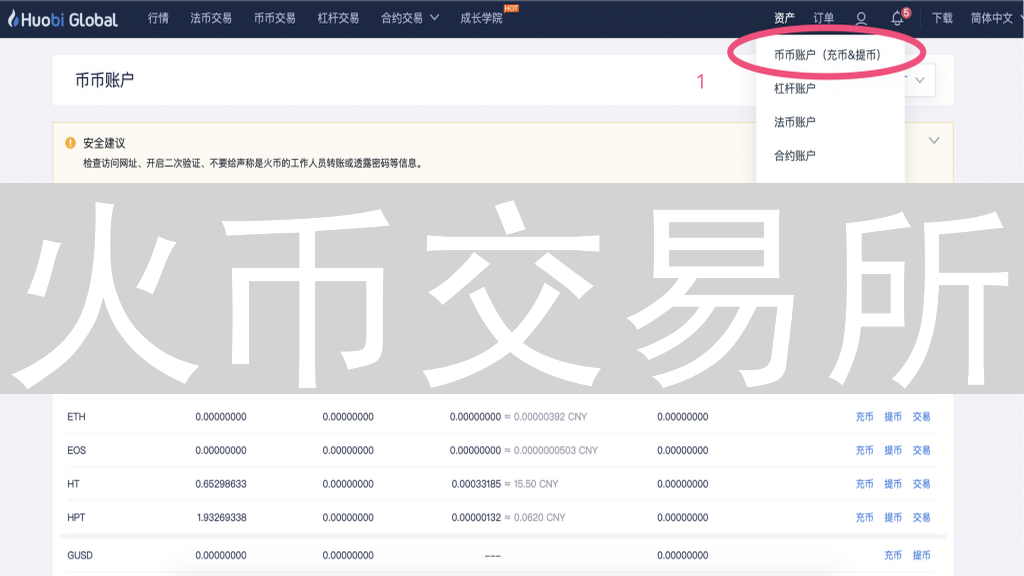
Task: Select the EOS coin name
Action: pos(76,451)
